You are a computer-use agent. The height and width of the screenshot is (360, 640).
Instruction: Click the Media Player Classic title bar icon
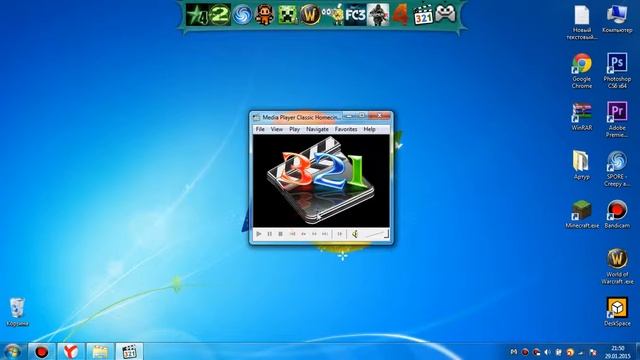tap(256, 118)
